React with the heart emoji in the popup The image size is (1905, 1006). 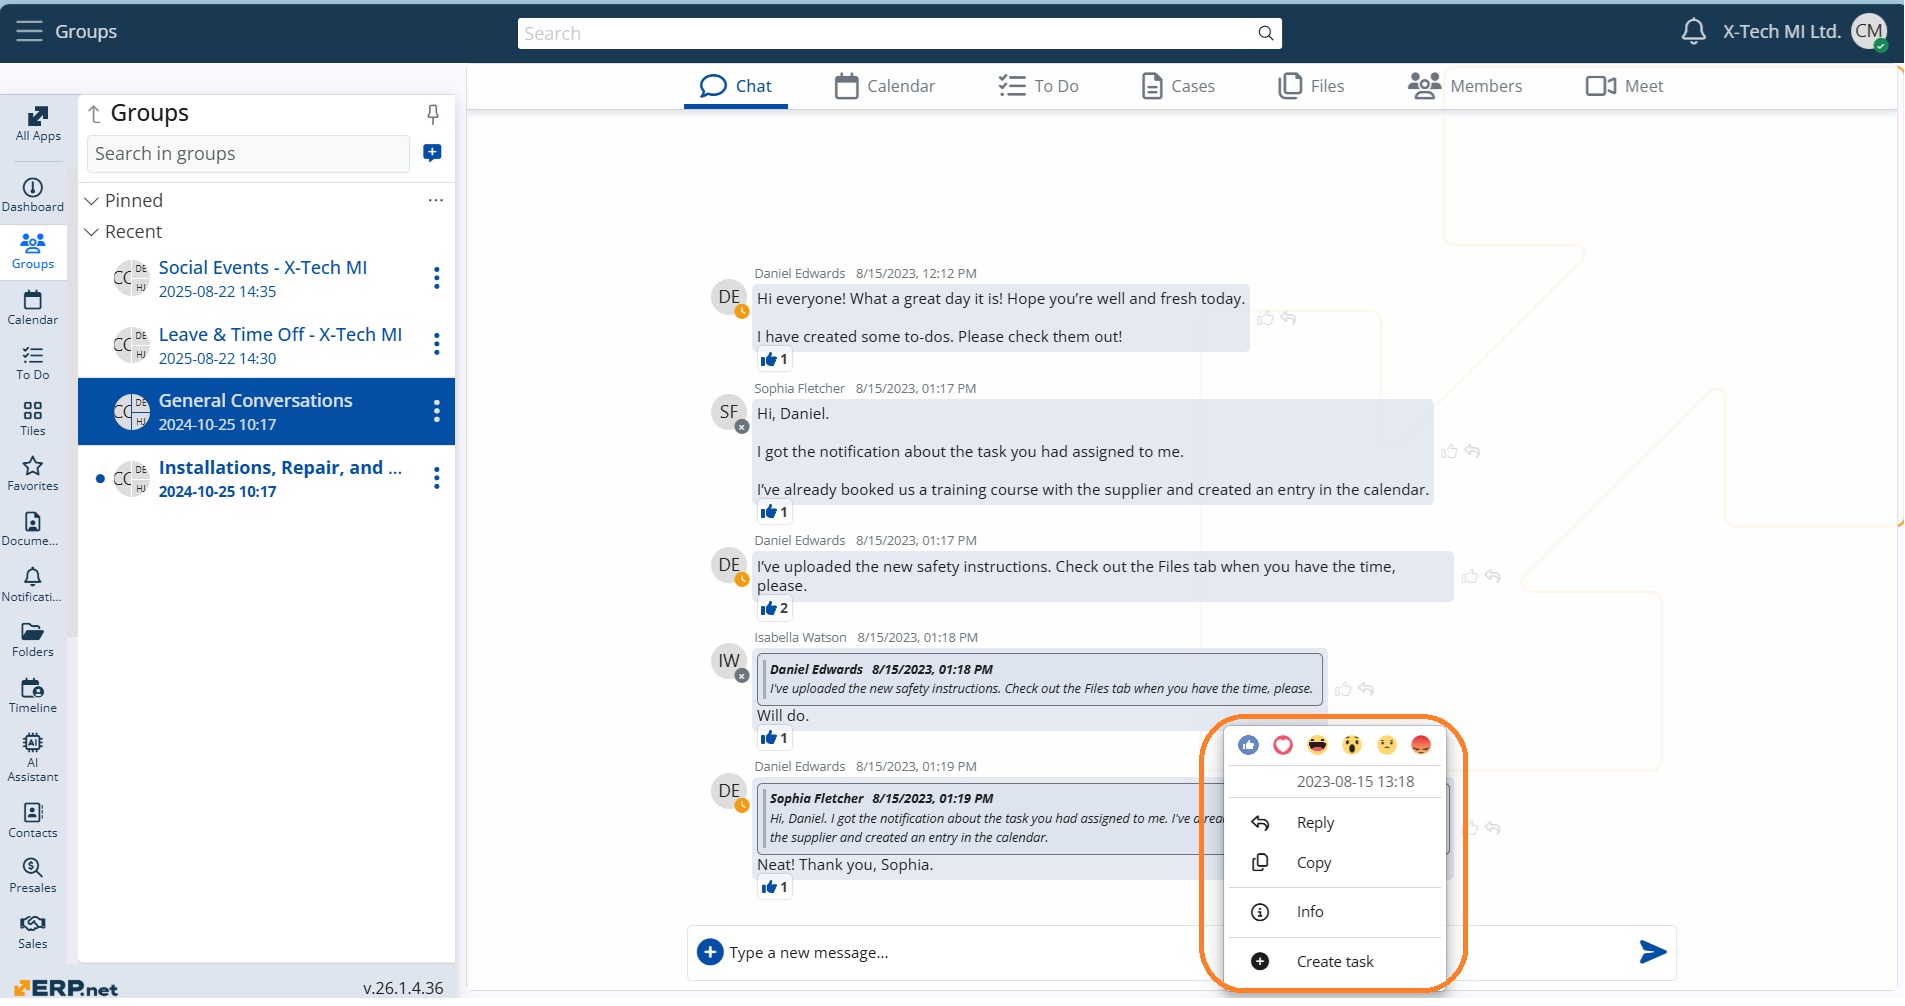(x=1283, y=745)
